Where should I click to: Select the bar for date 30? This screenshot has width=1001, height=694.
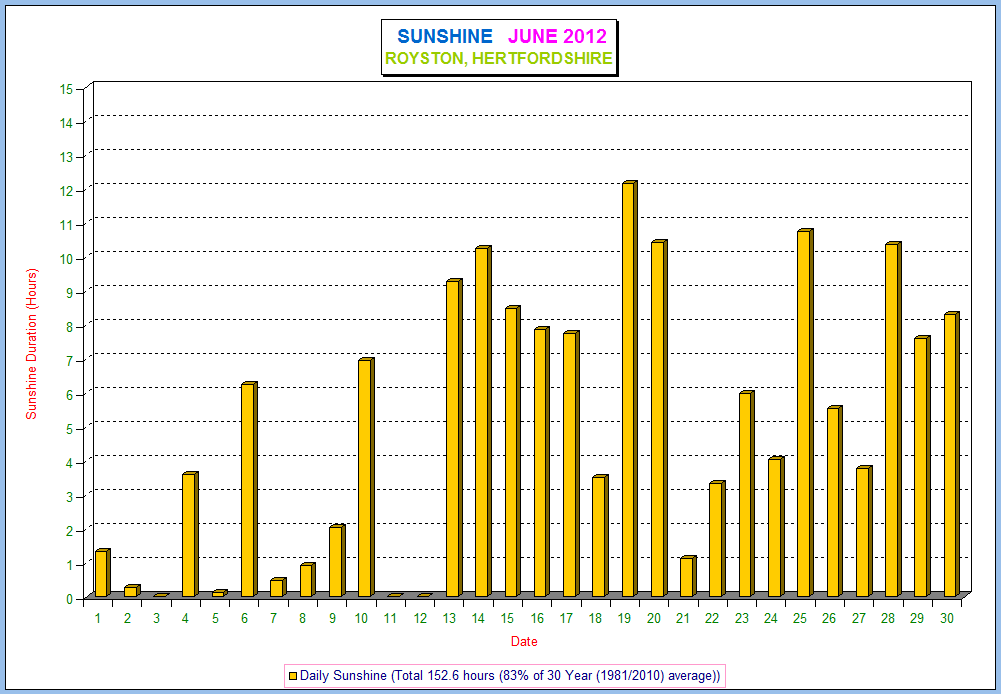[x=952, y=455]
